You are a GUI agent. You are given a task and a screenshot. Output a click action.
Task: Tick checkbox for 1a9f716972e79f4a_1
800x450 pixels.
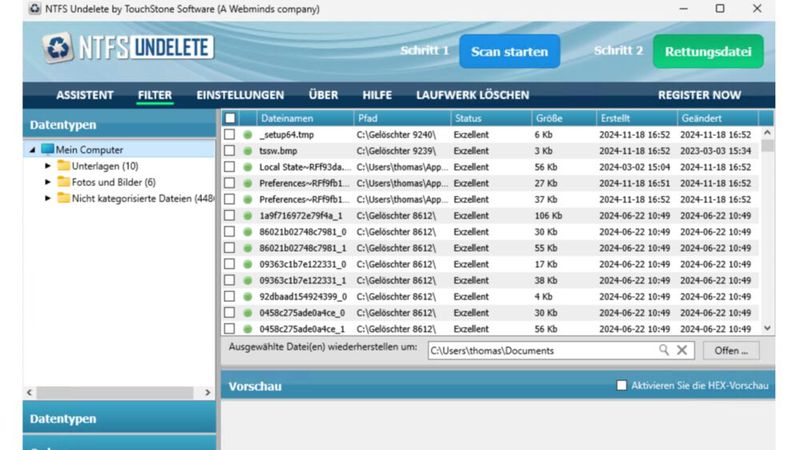[230, 215]
